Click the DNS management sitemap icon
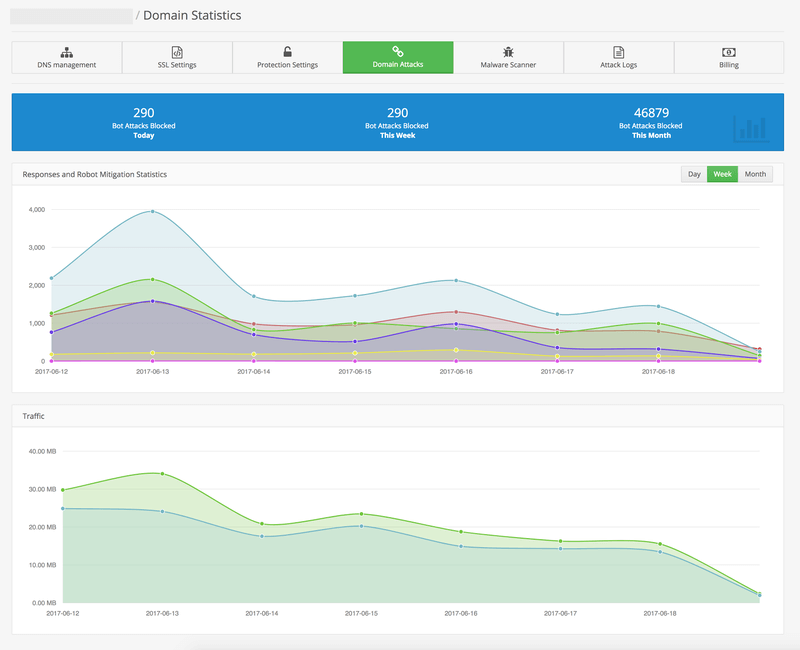800x650 pixels. coord(66,51)
